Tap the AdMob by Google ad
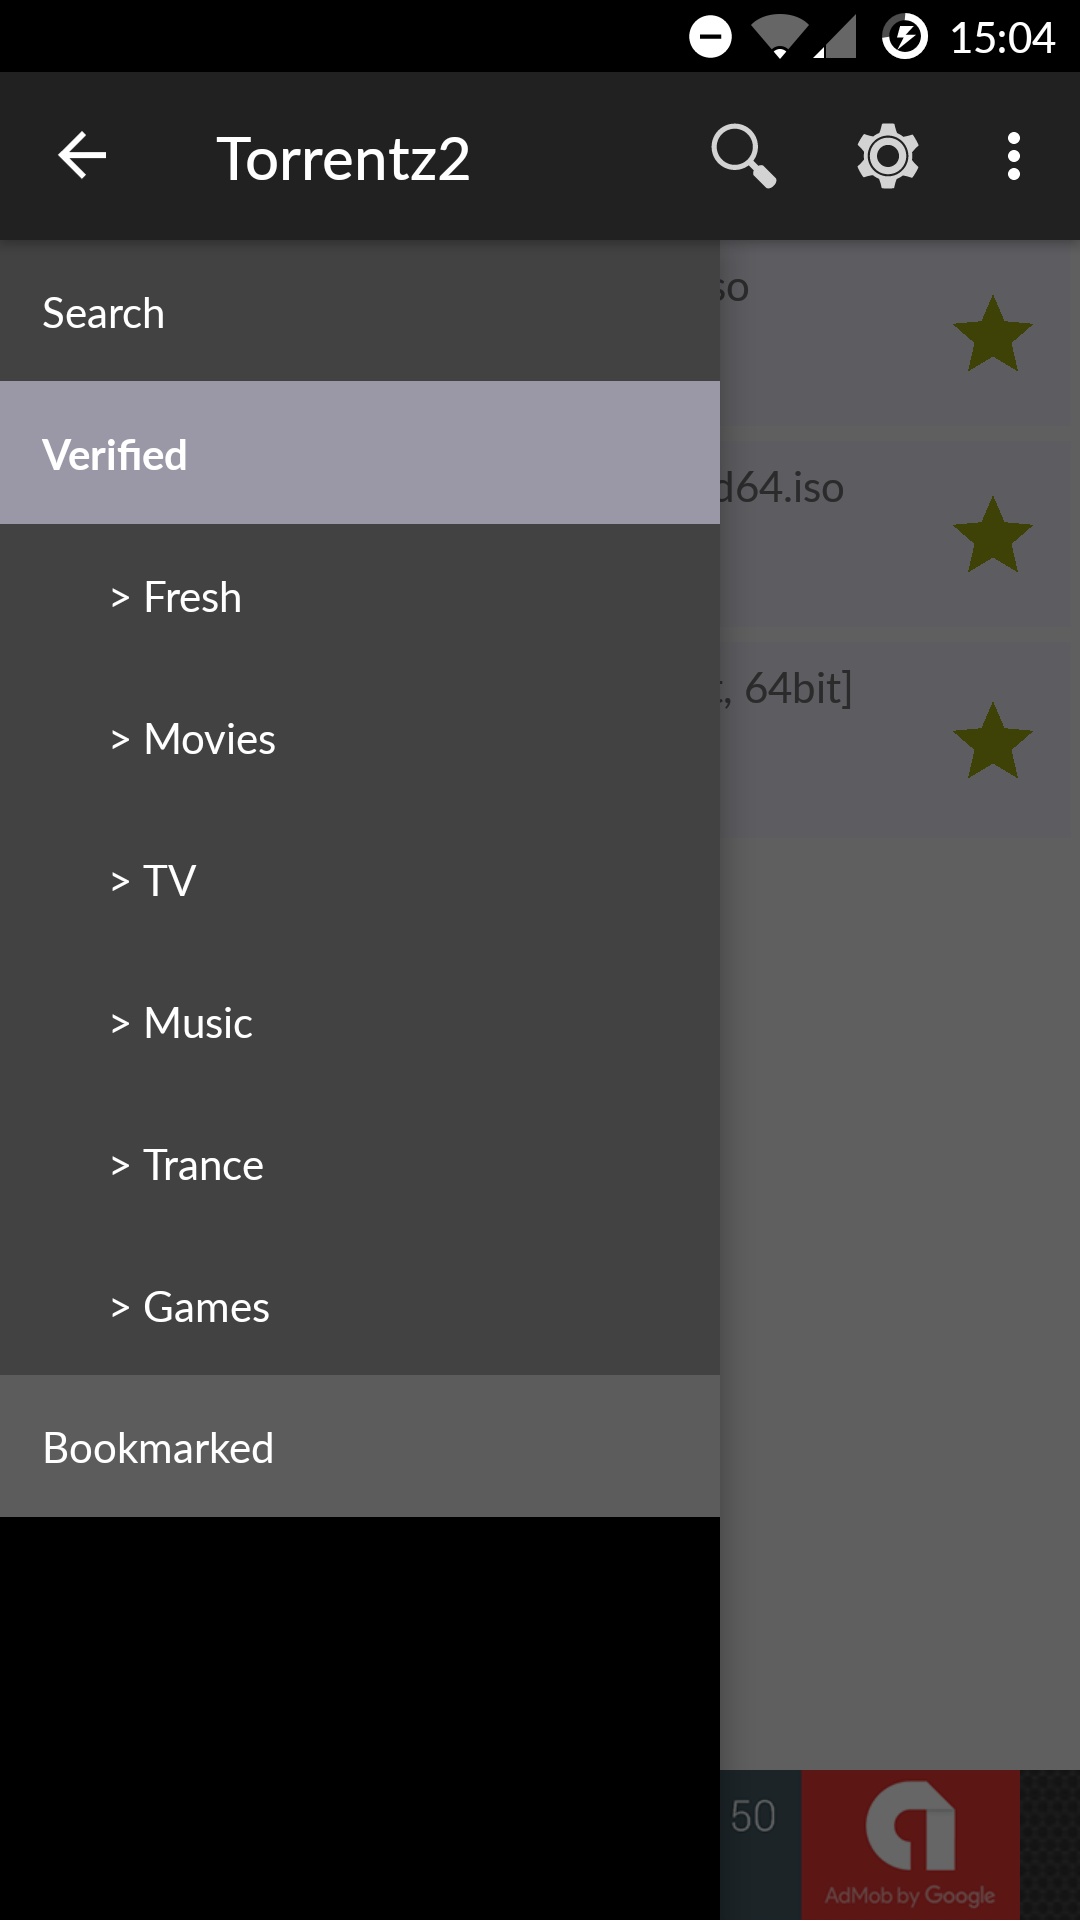 (910, 1844)
